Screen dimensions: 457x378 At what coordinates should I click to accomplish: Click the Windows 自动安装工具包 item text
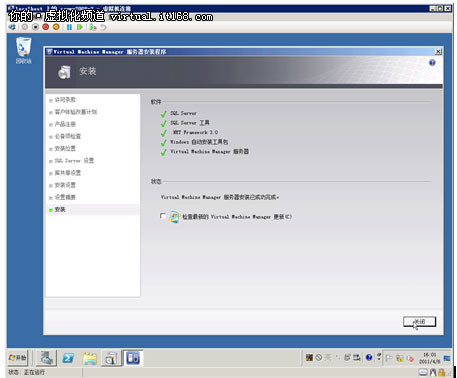(199, 142)
